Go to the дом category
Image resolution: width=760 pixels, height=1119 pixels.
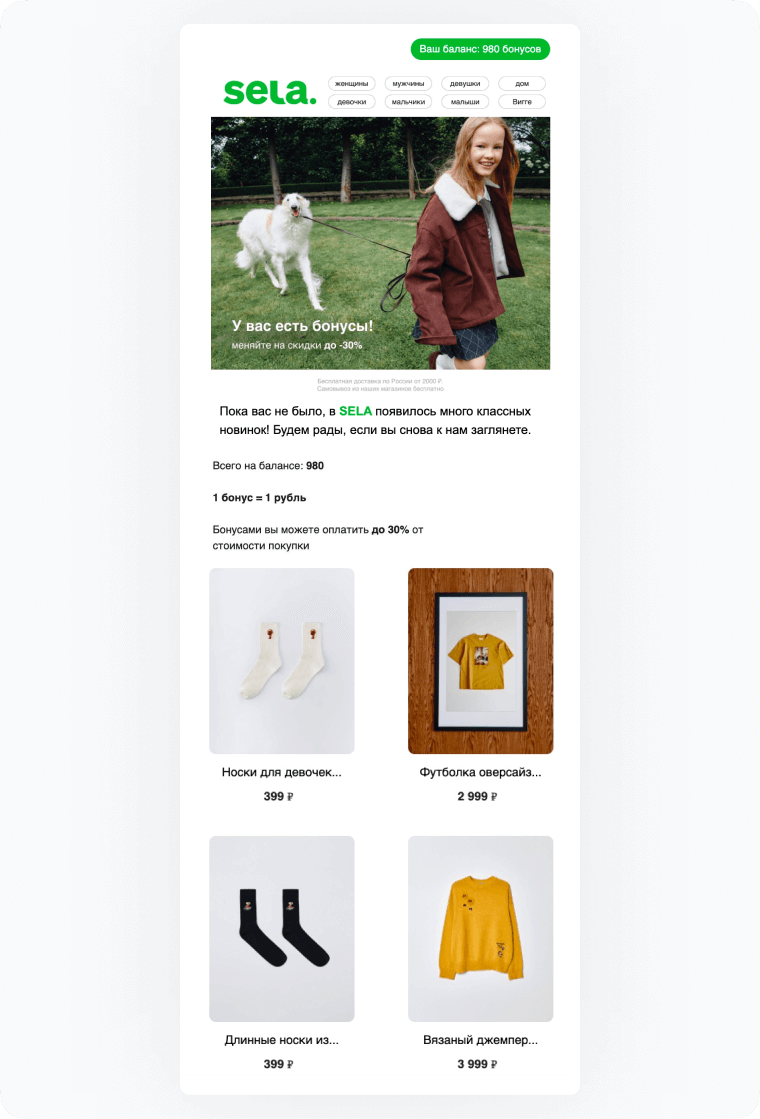tap(522, 83)
